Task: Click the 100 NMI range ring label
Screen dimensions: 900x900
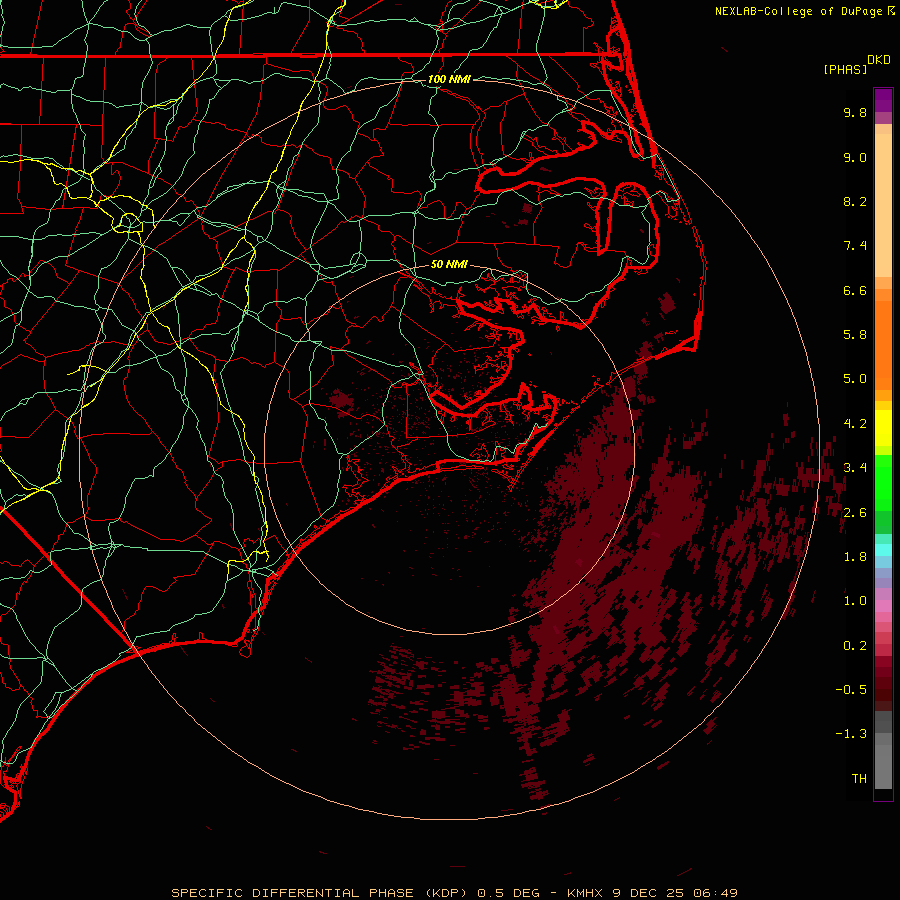Action: (449, 79)
